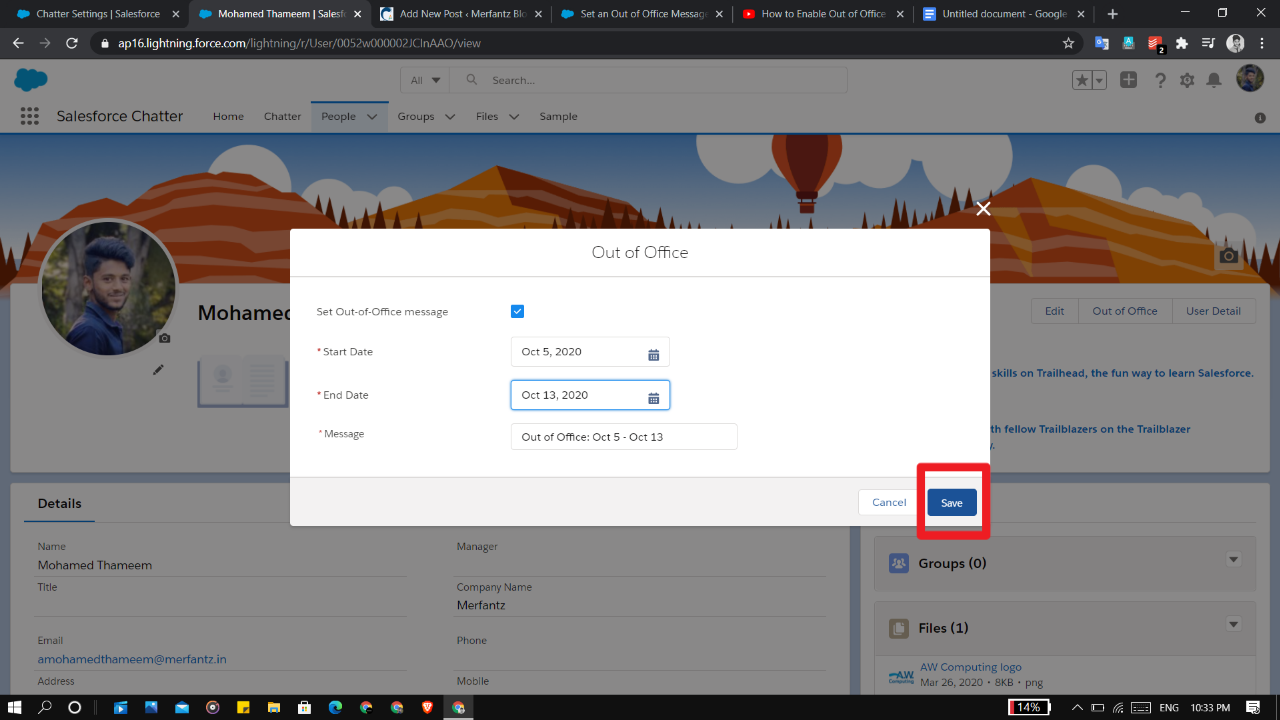Cancel the Out of Office dialog
Image resolution: width=1280 pixels, height=720 pixels.
[x=888, y=502]
